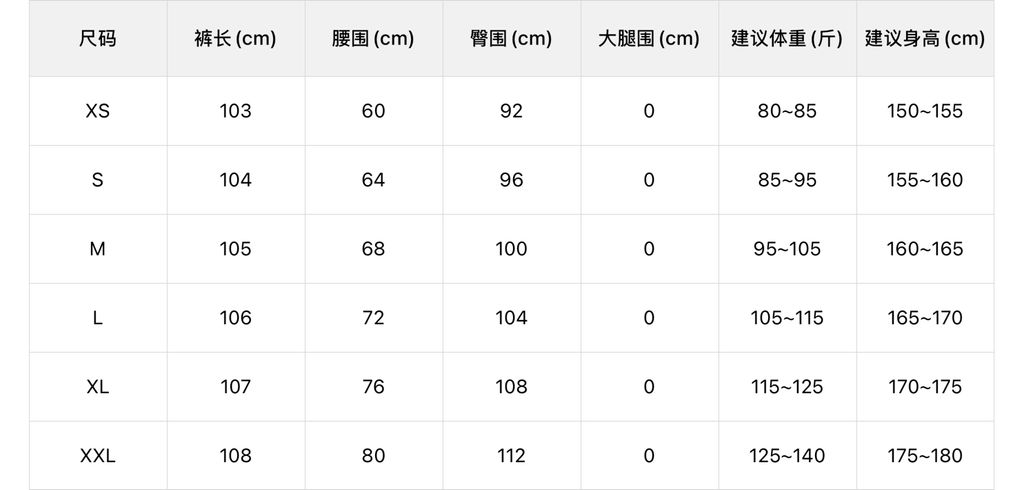
Task: Click waist value 68 in M row
Action: pos(373,249)
